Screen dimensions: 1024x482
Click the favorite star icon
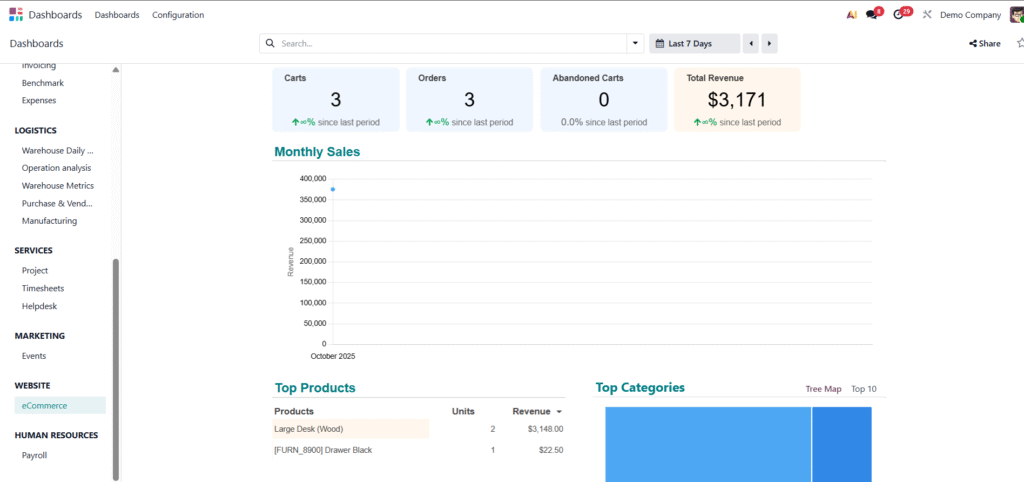tap(1020, 43)
